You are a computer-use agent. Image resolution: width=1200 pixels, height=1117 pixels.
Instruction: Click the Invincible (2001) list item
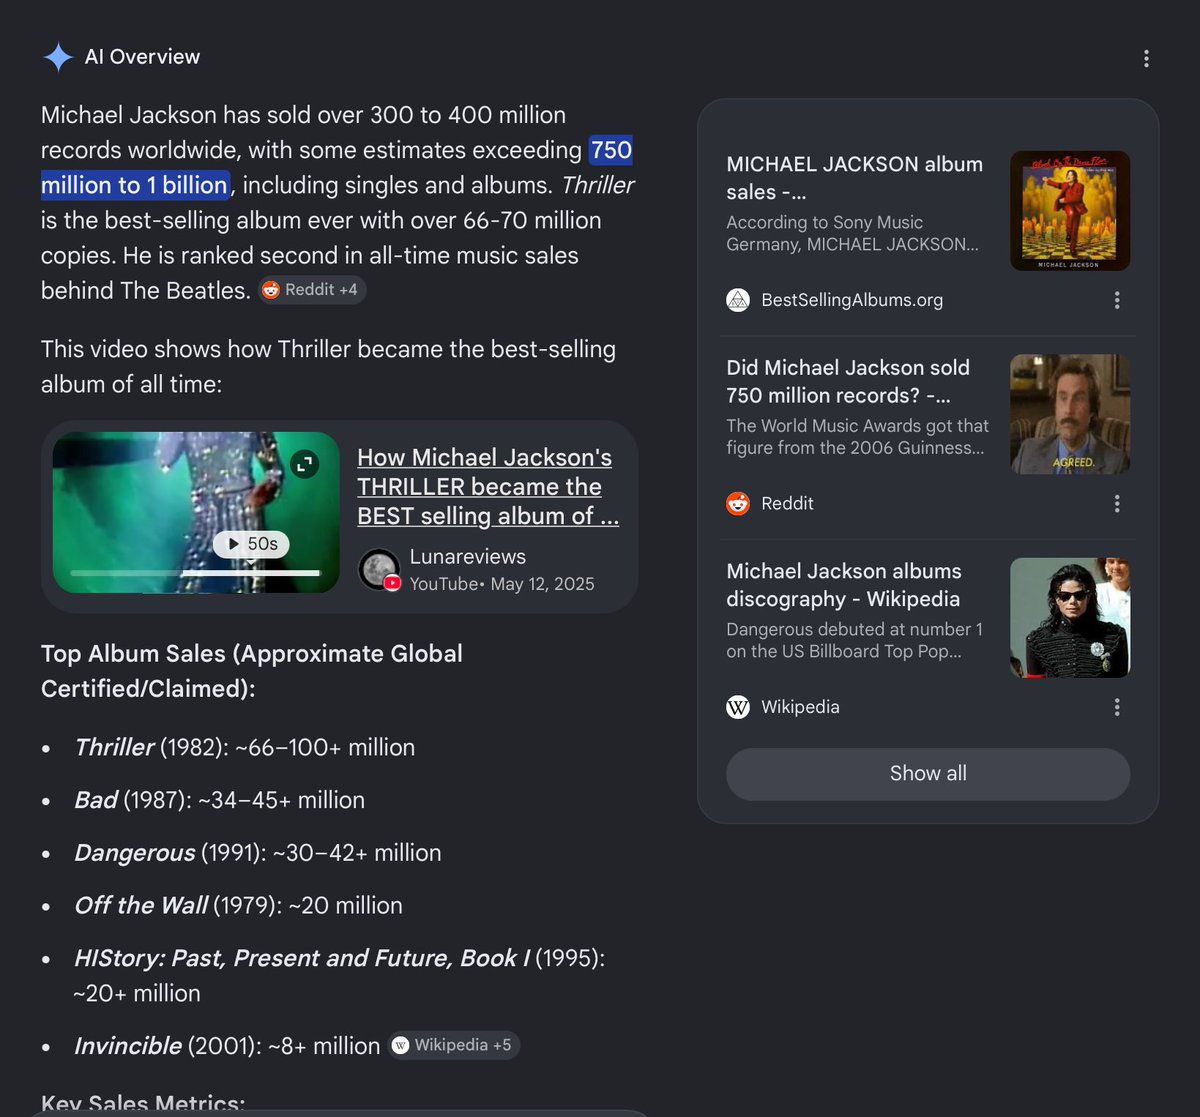[x=227, y=1046]
